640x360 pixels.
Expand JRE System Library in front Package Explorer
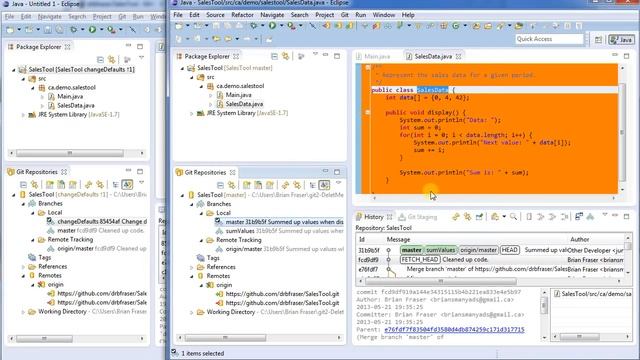[191, 113]
